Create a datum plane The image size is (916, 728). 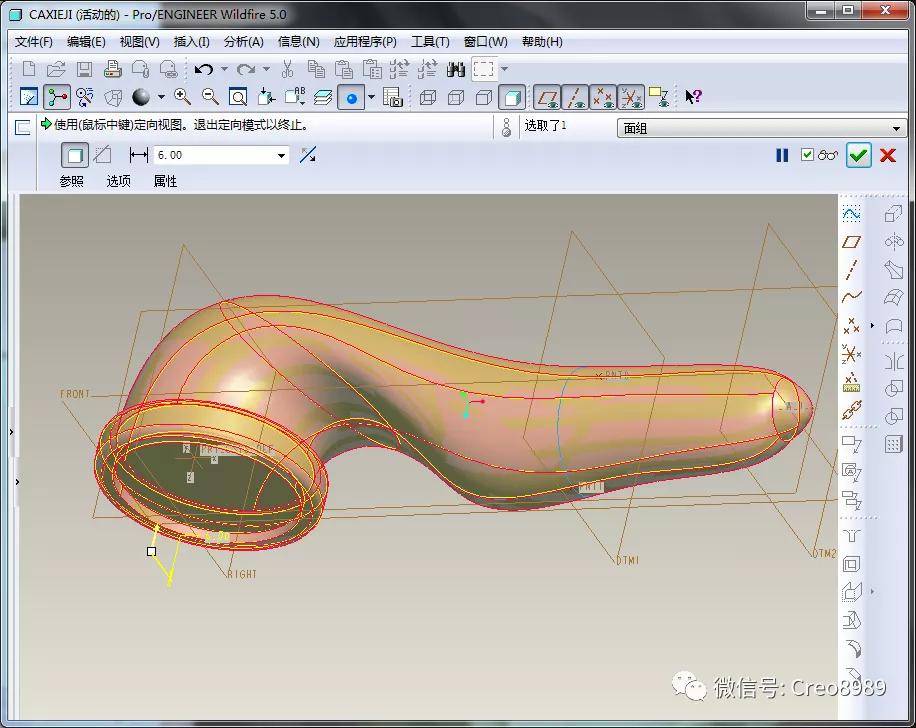[x=852, y=242]
